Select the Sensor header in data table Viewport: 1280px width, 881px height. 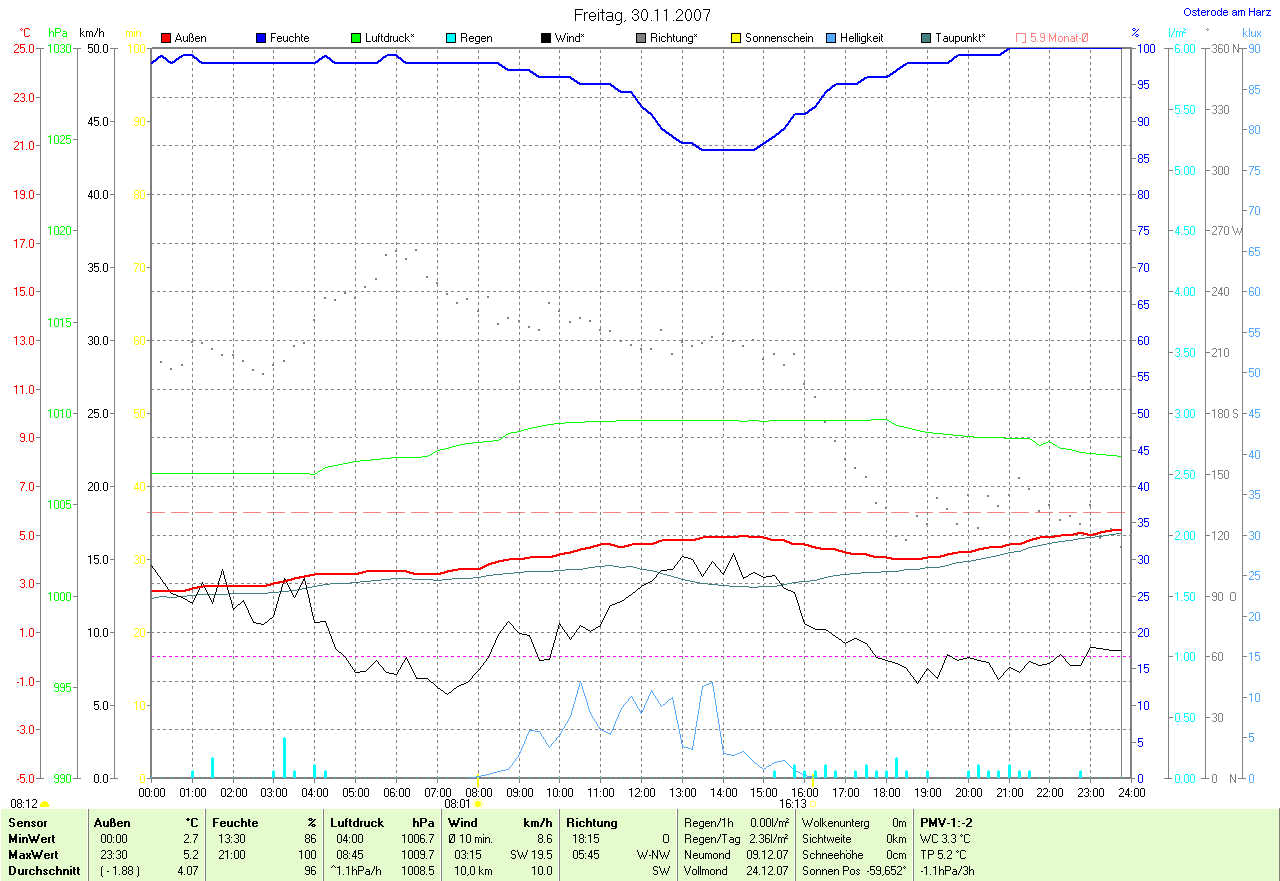click(27, 823)
